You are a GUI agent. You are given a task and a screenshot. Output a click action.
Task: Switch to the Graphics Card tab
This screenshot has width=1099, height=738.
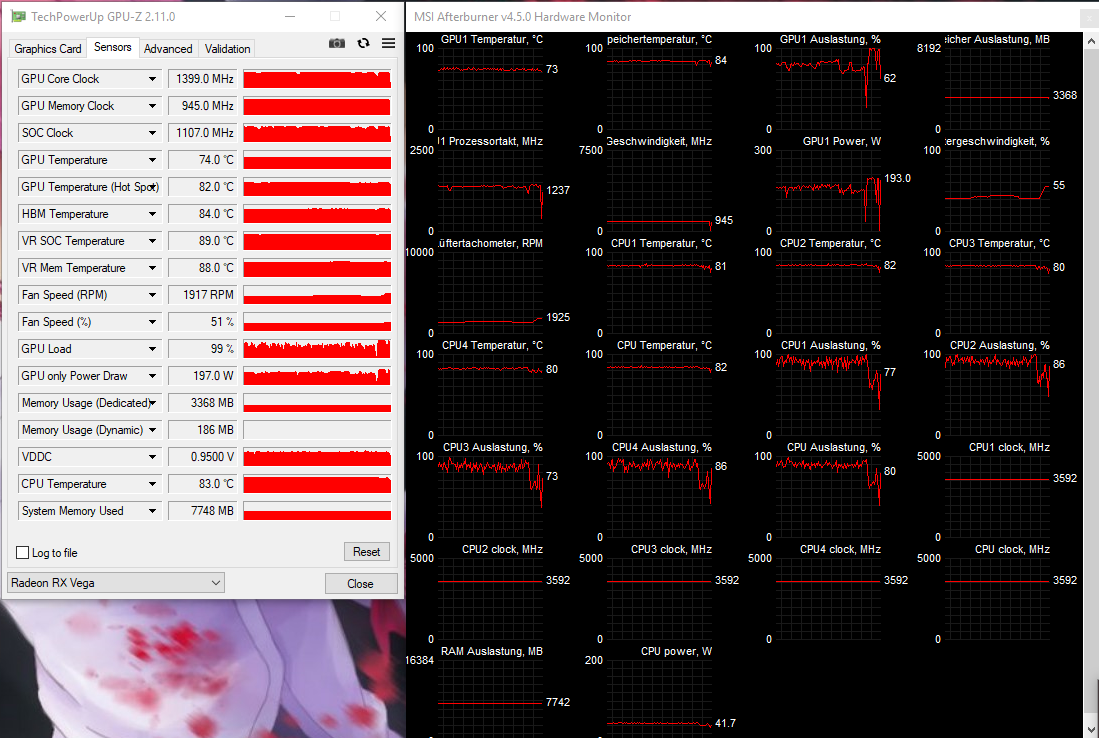48,48
